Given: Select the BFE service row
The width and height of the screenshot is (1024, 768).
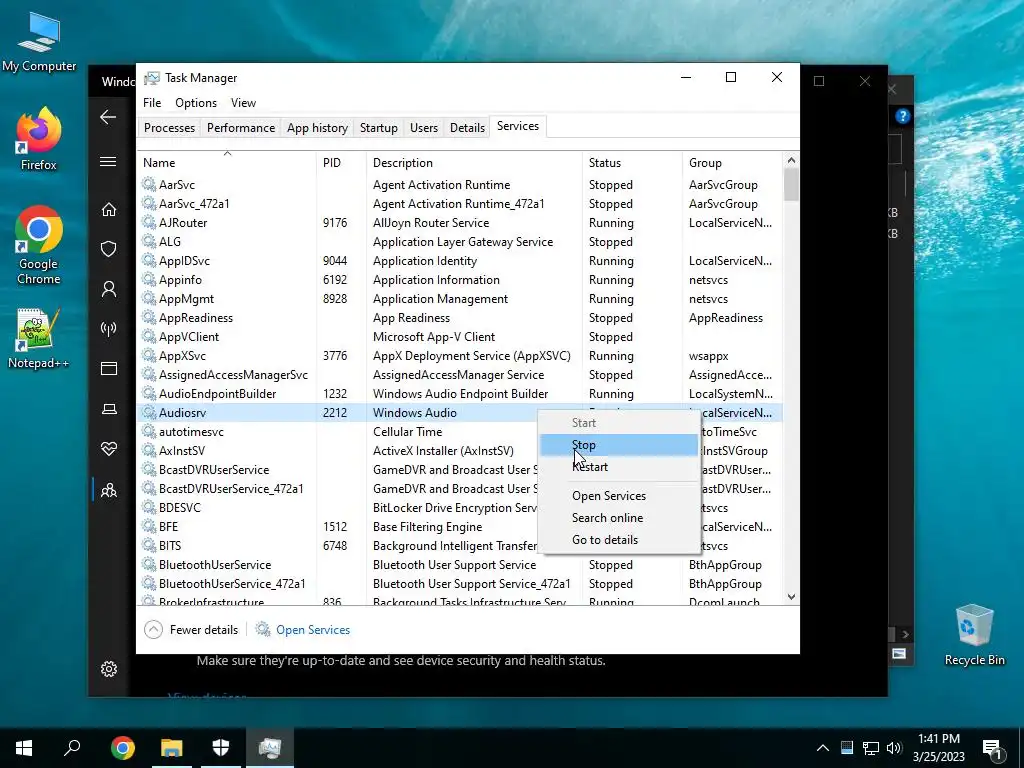Looking at the screenshot, I should 460,527.
